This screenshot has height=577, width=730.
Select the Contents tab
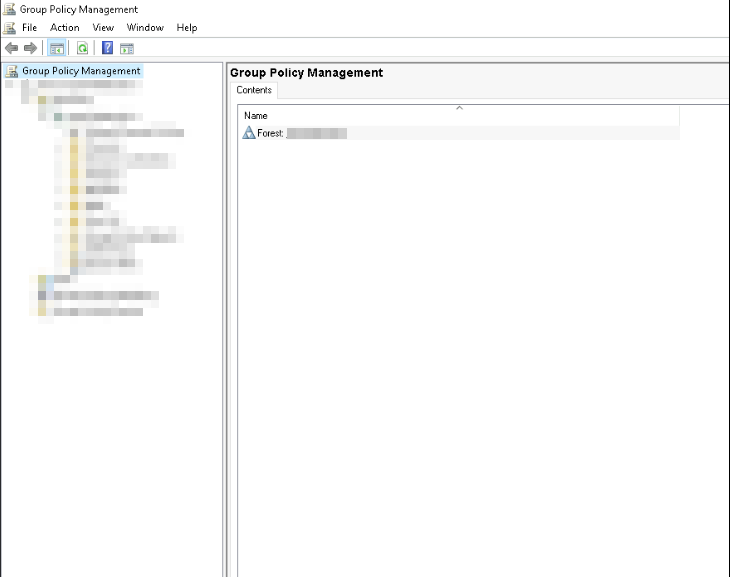click(254, 90)
